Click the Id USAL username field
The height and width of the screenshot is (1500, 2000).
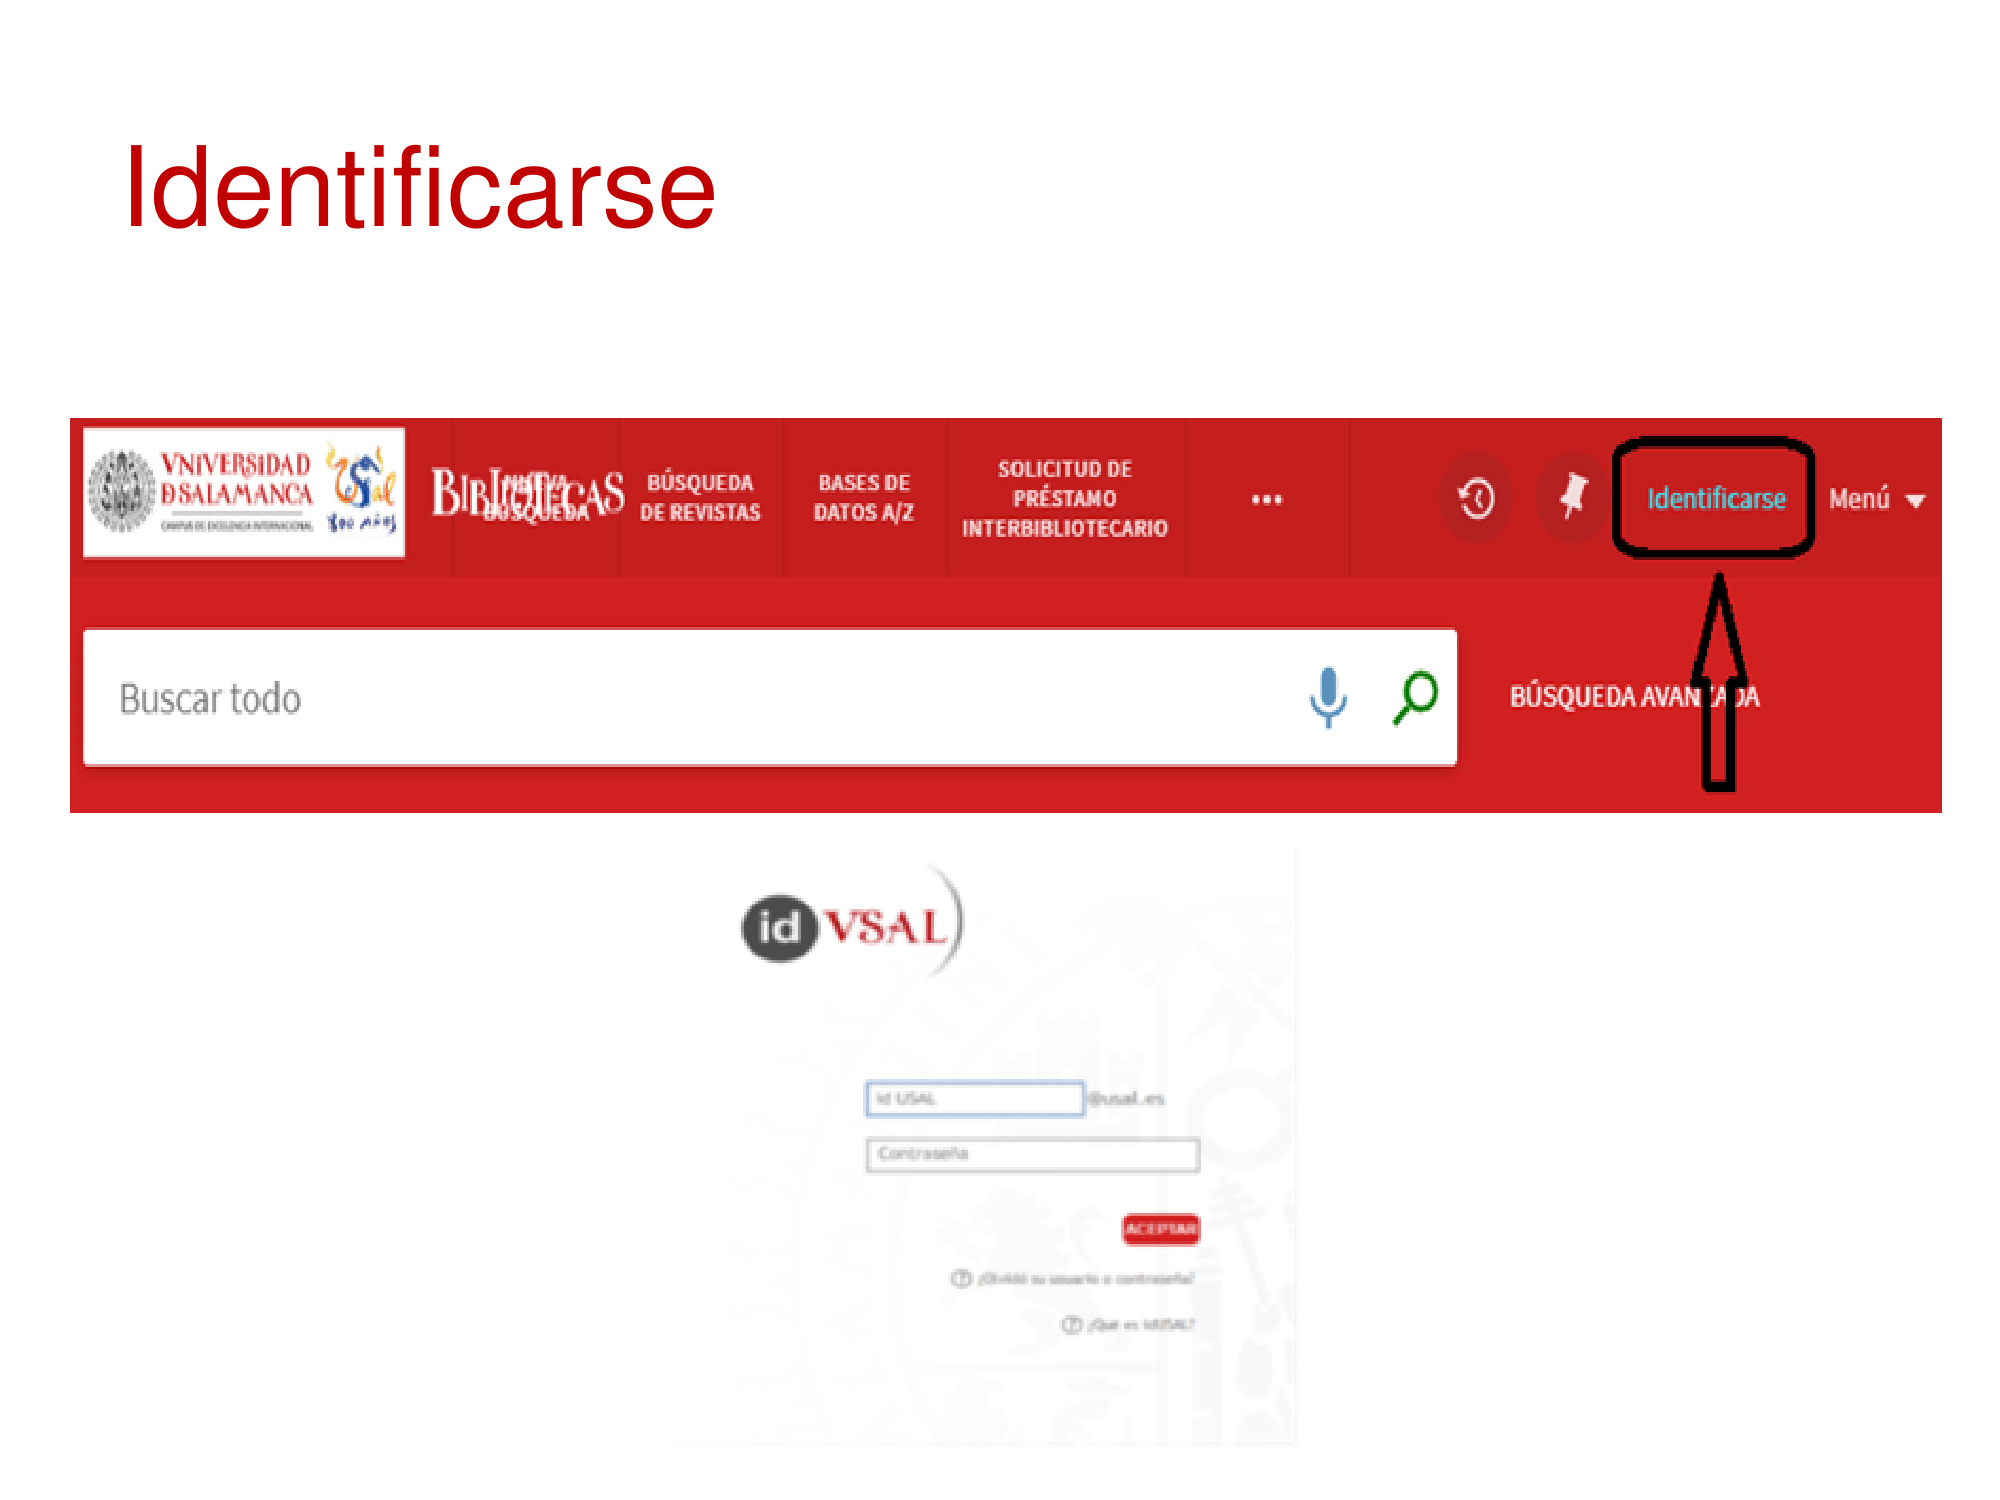click(x=975, y=1098)
